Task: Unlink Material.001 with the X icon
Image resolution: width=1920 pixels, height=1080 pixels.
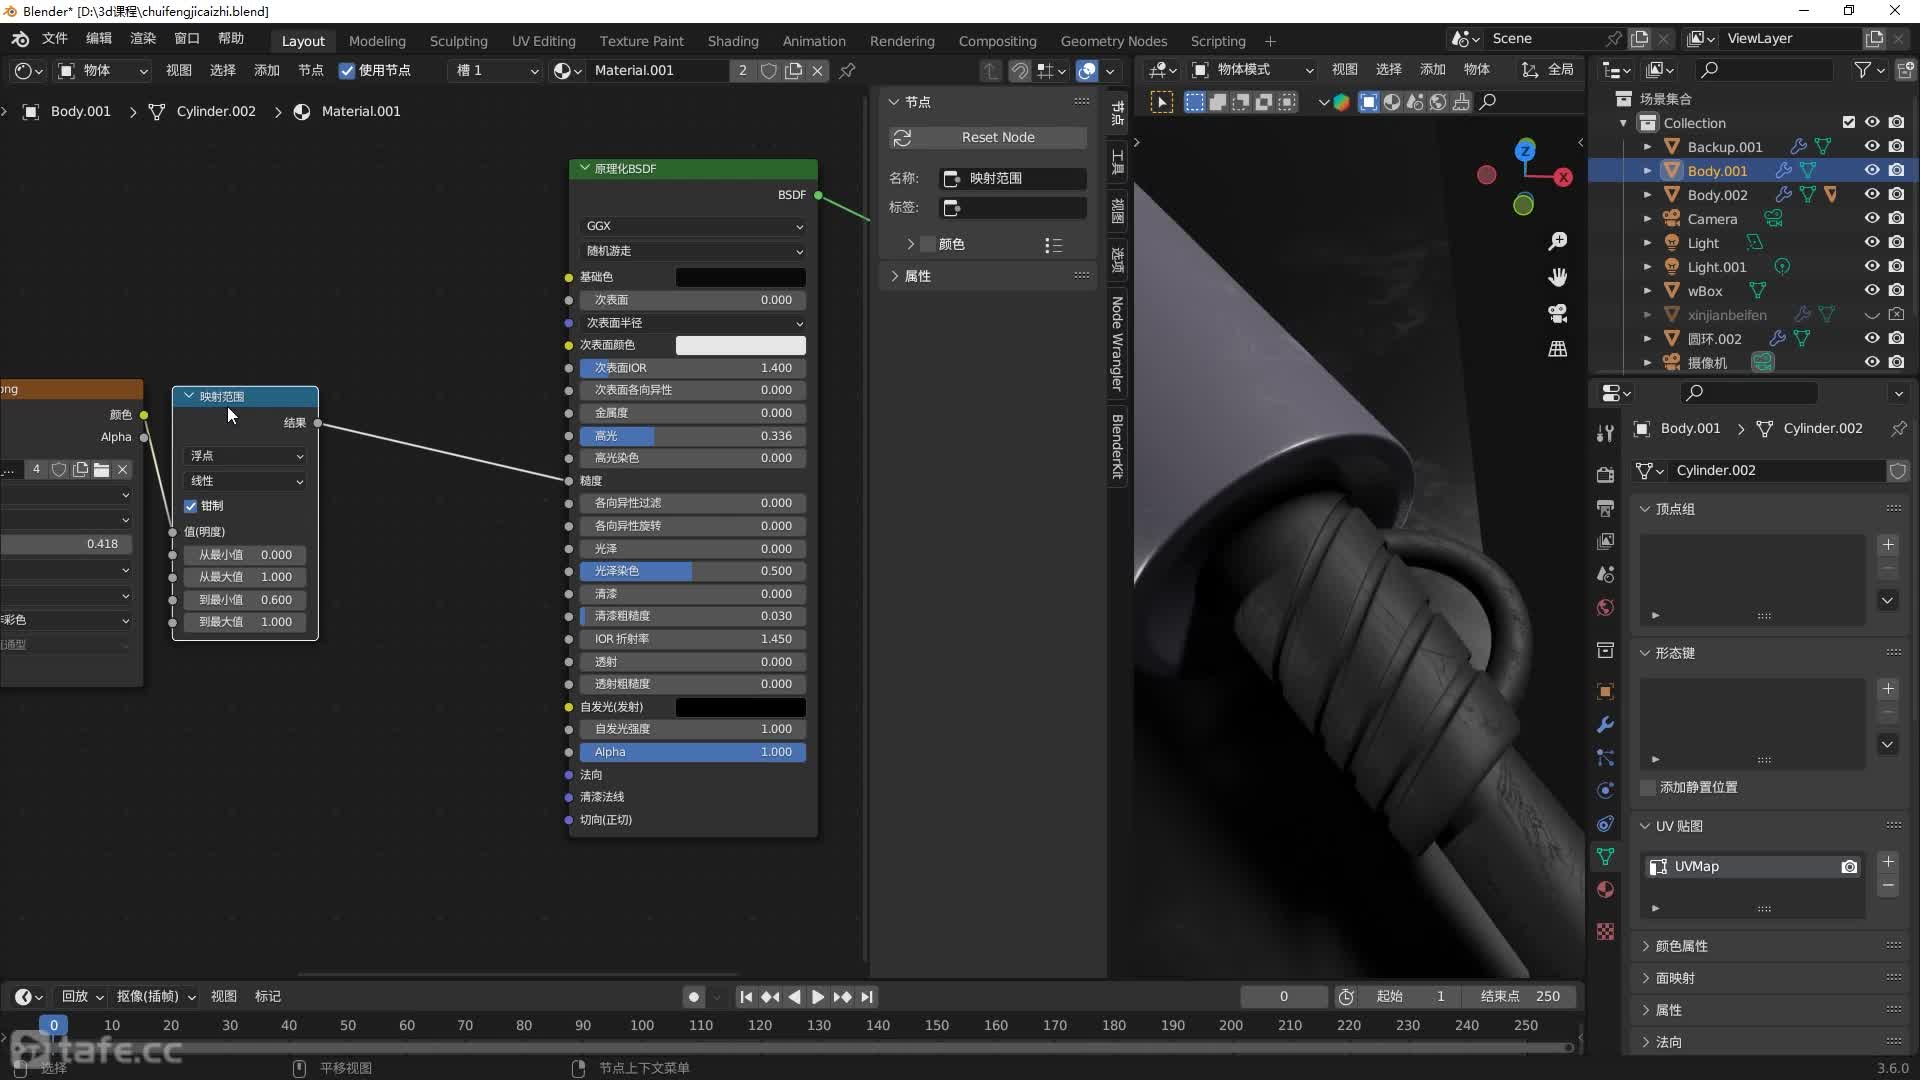Action: pyautogui.click(x=817, y=70)
